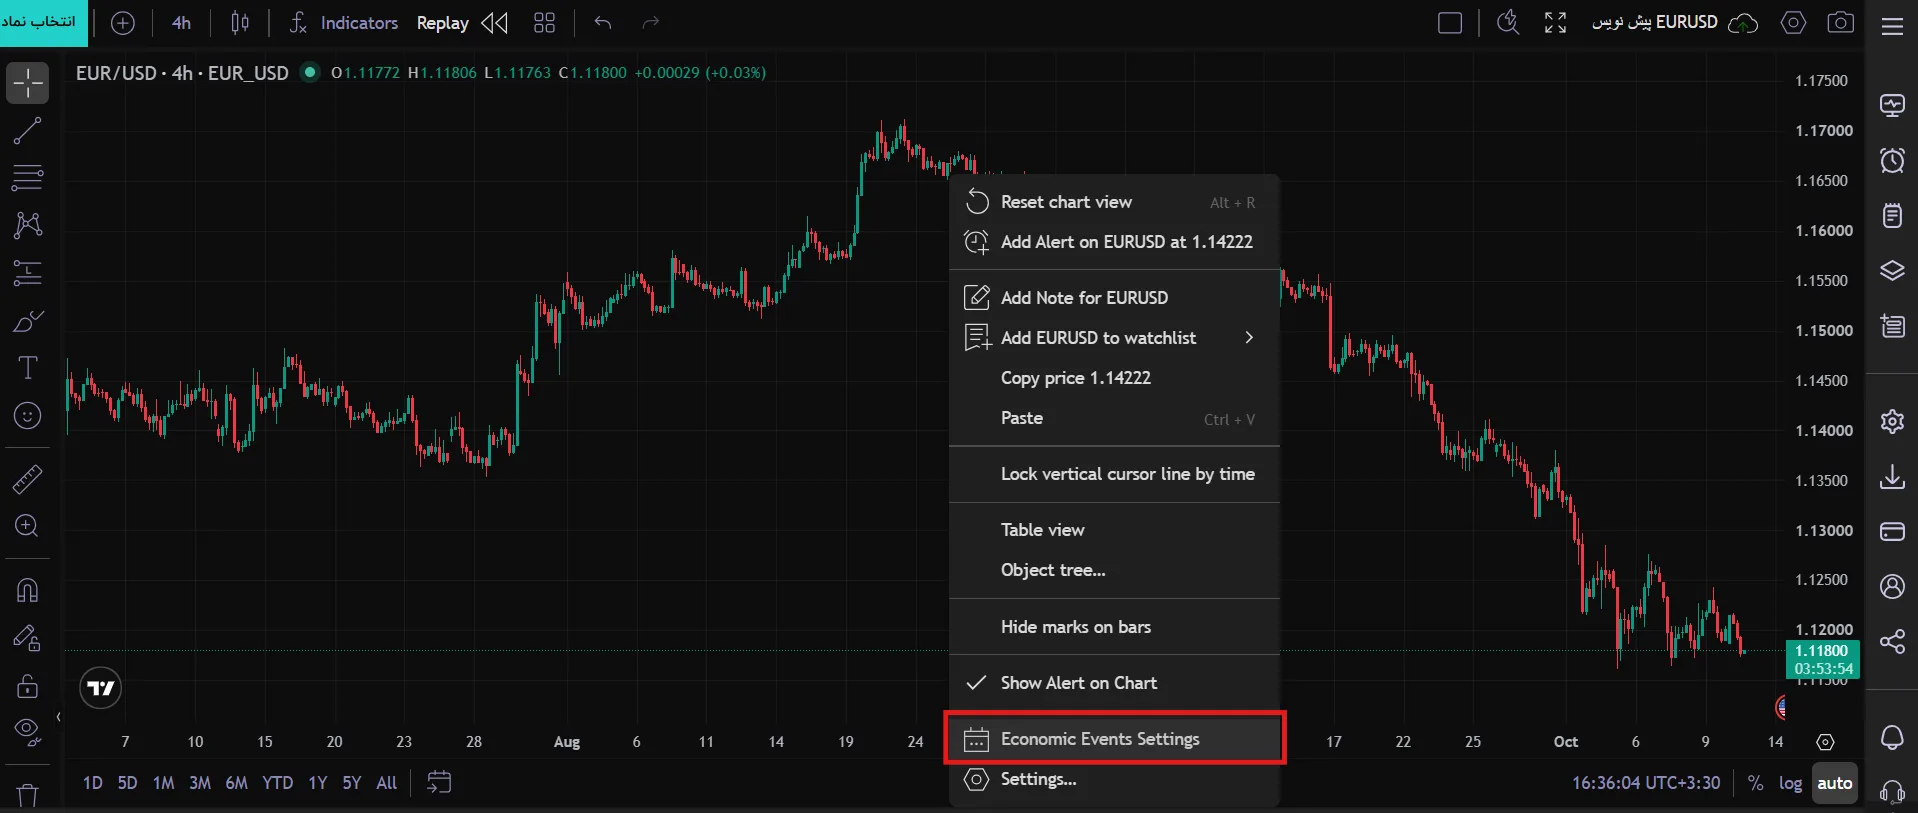The width and height of the screenshot is (1918, 813).
Task: Select the 1M time range button
Action: 163,783
